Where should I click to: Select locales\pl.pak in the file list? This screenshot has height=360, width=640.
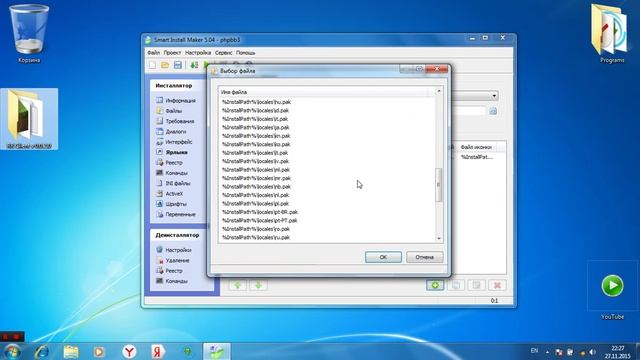[x=255, y=203]
